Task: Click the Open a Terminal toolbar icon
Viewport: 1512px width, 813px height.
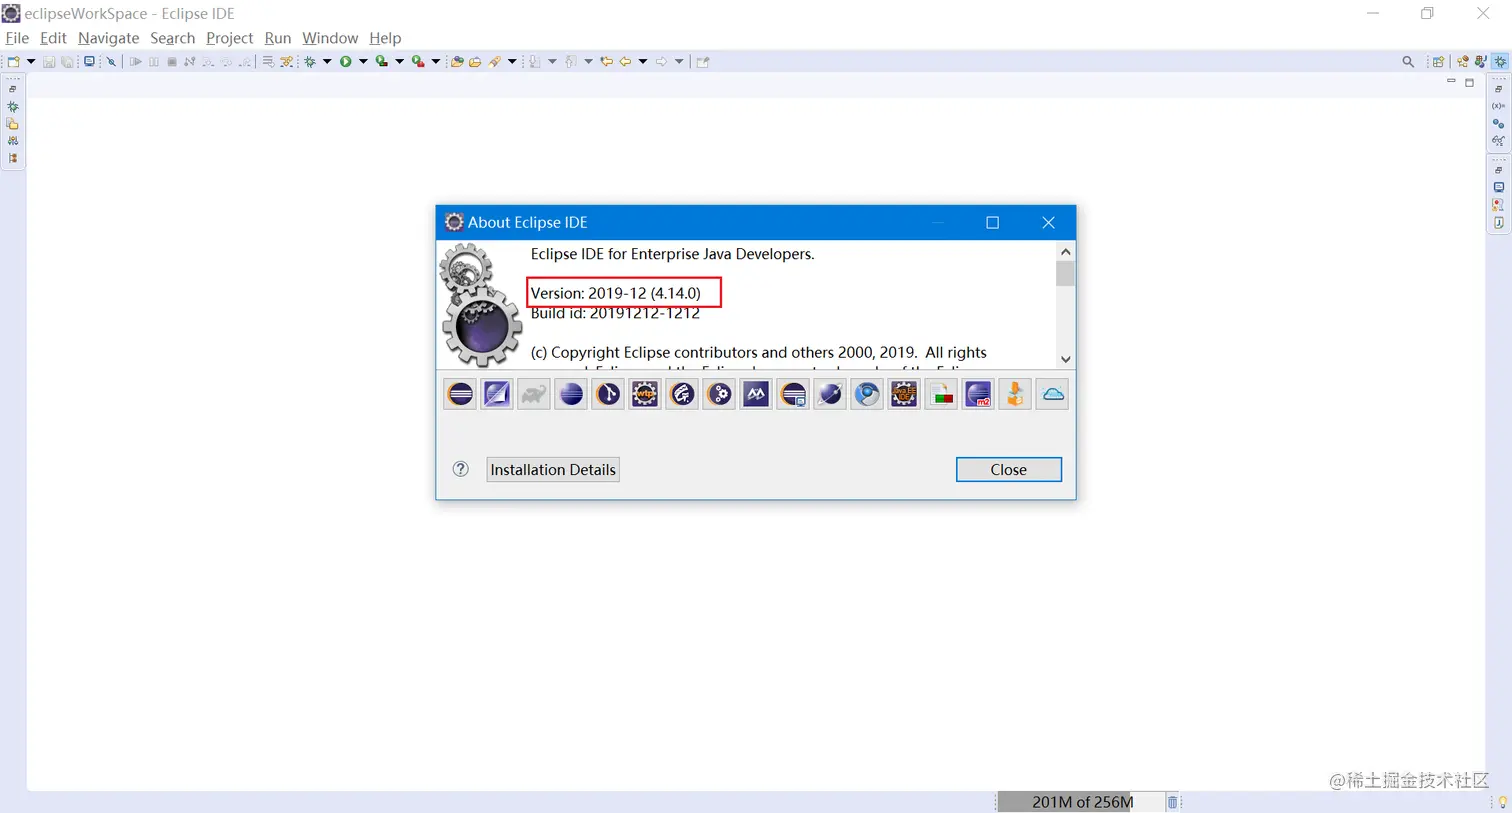Action: pos(89,61)
